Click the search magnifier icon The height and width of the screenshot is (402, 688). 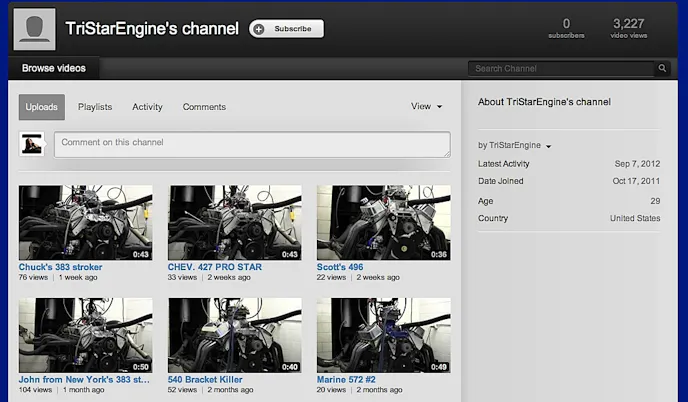[662, 69]
